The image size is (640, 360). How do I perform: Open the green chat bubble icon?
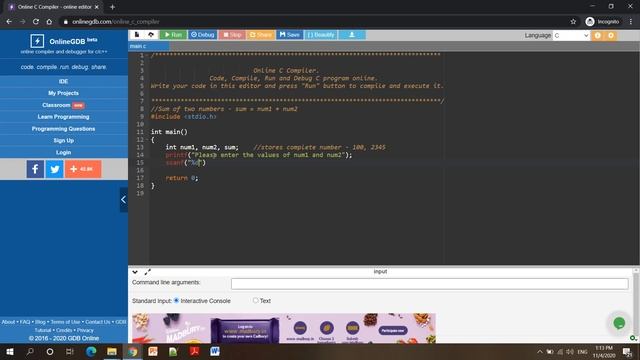point(619,323)
